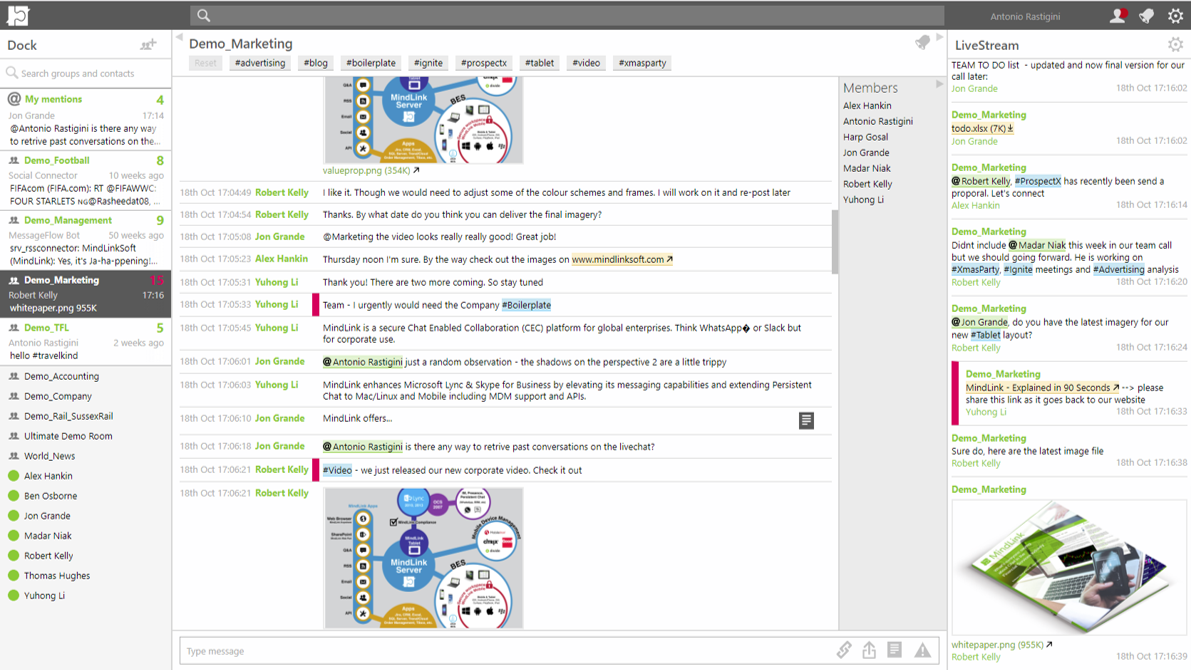Click the chat message scrollbar thumb

click(x=835, y=242)
